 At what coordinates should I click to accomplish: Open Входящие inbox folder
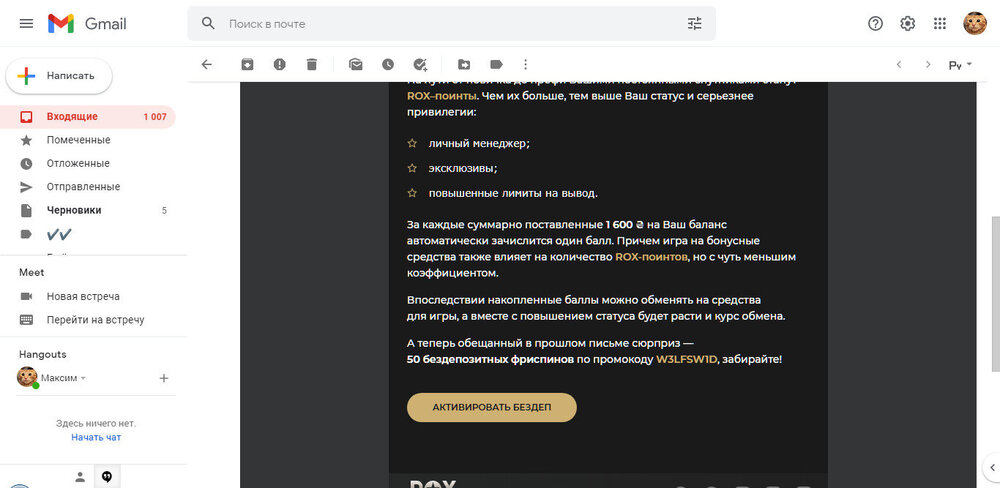[70, 117]
